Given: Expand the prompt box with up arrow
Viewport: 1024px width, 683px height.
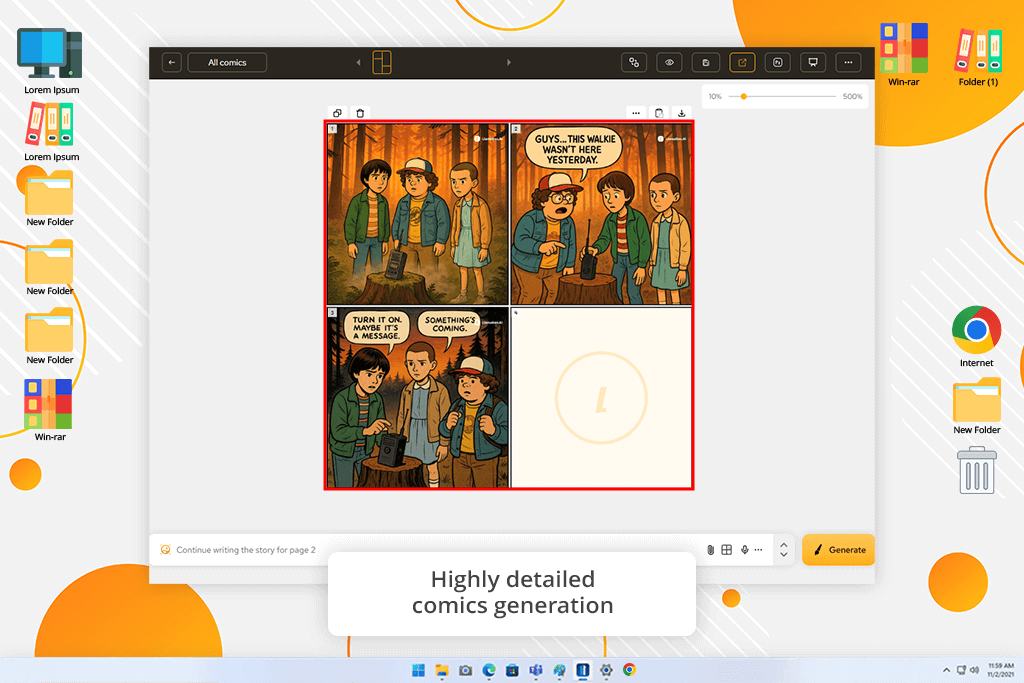Looking at the screenshot, I should pos(784,545).
